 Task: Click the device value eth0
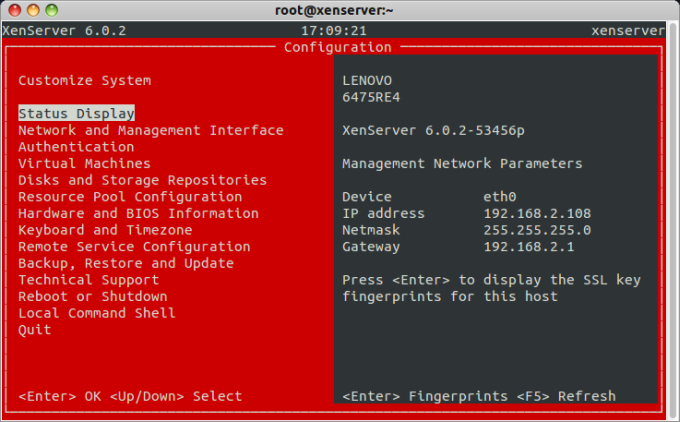click(500, 197)
